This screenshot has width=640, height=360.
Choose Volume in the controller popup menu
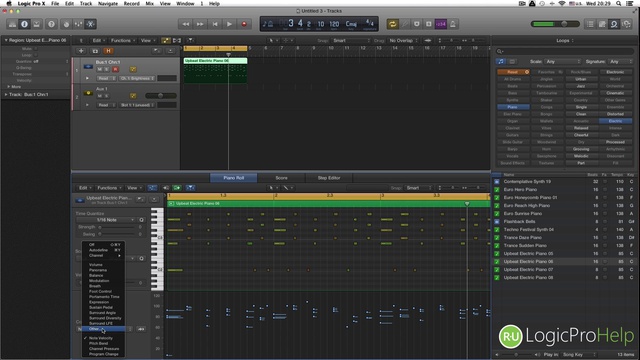(x=103, y=265)
